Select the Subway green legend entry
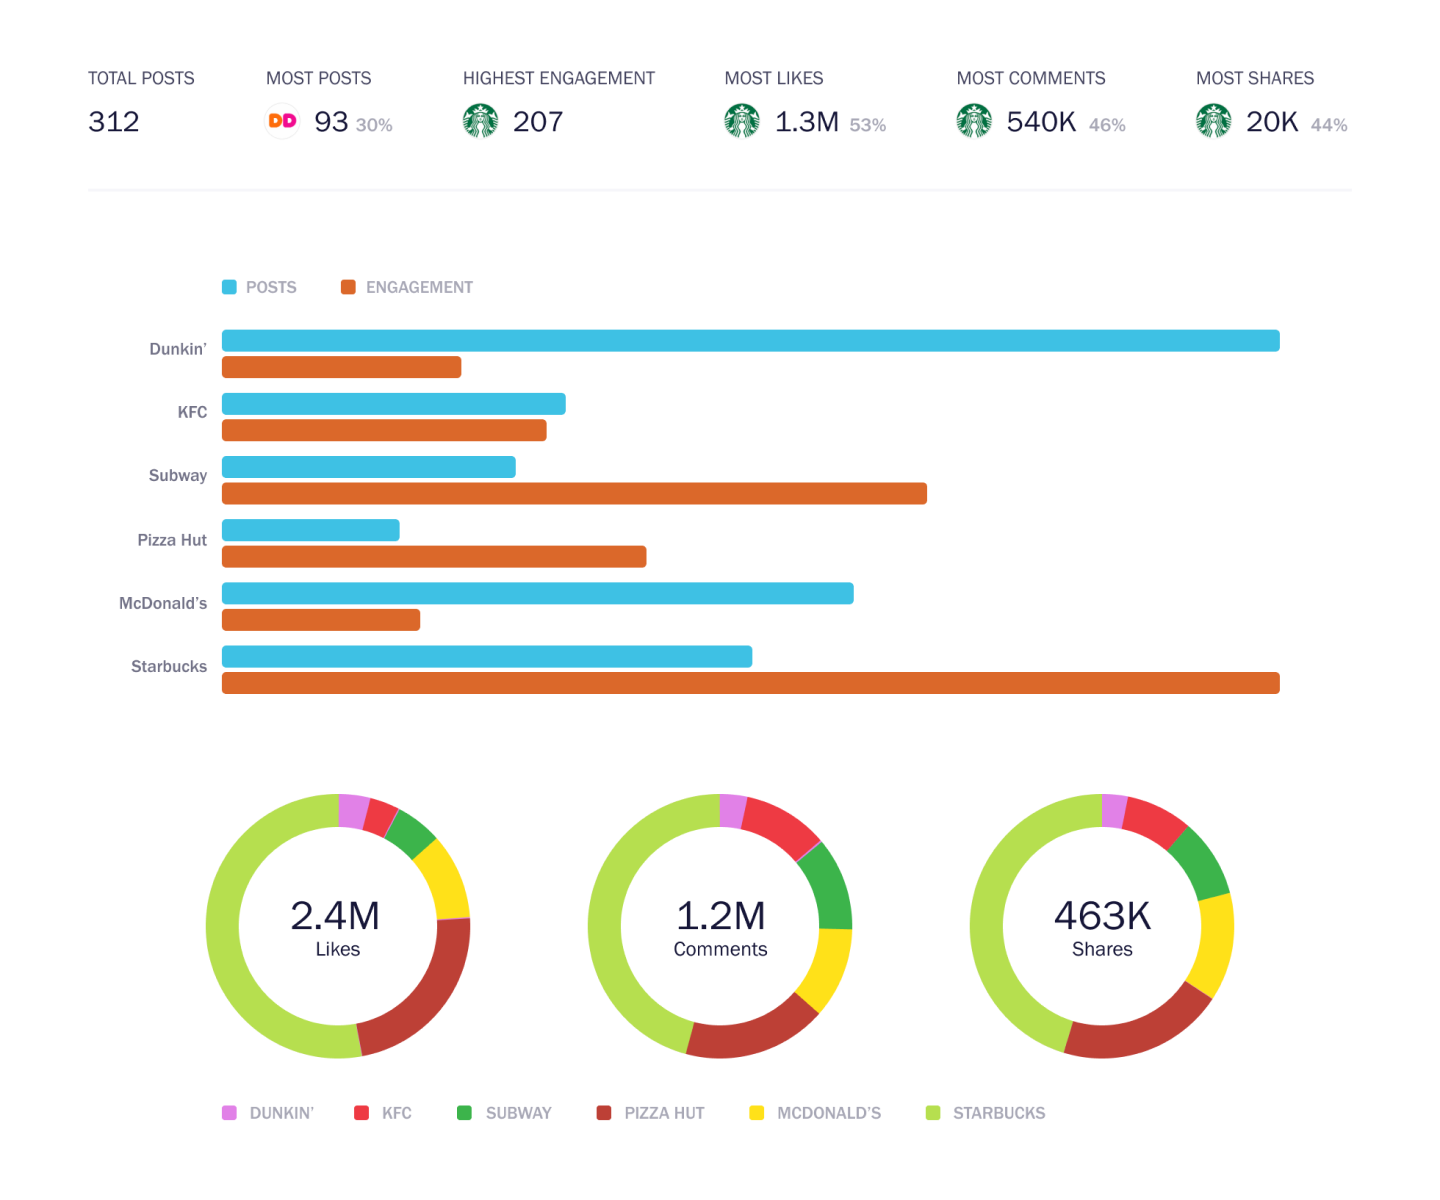This screenshot has height=1200, width=1440. [x=505, y=1113]
